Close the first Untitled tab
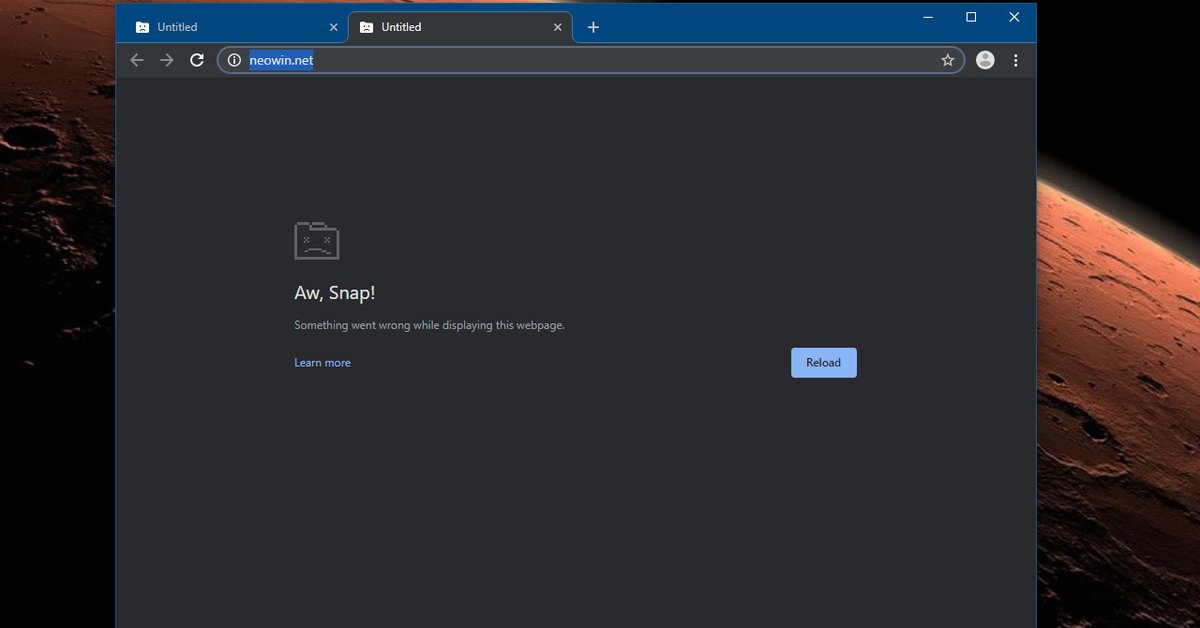The image size is (1200, 628). click(334, 27)
